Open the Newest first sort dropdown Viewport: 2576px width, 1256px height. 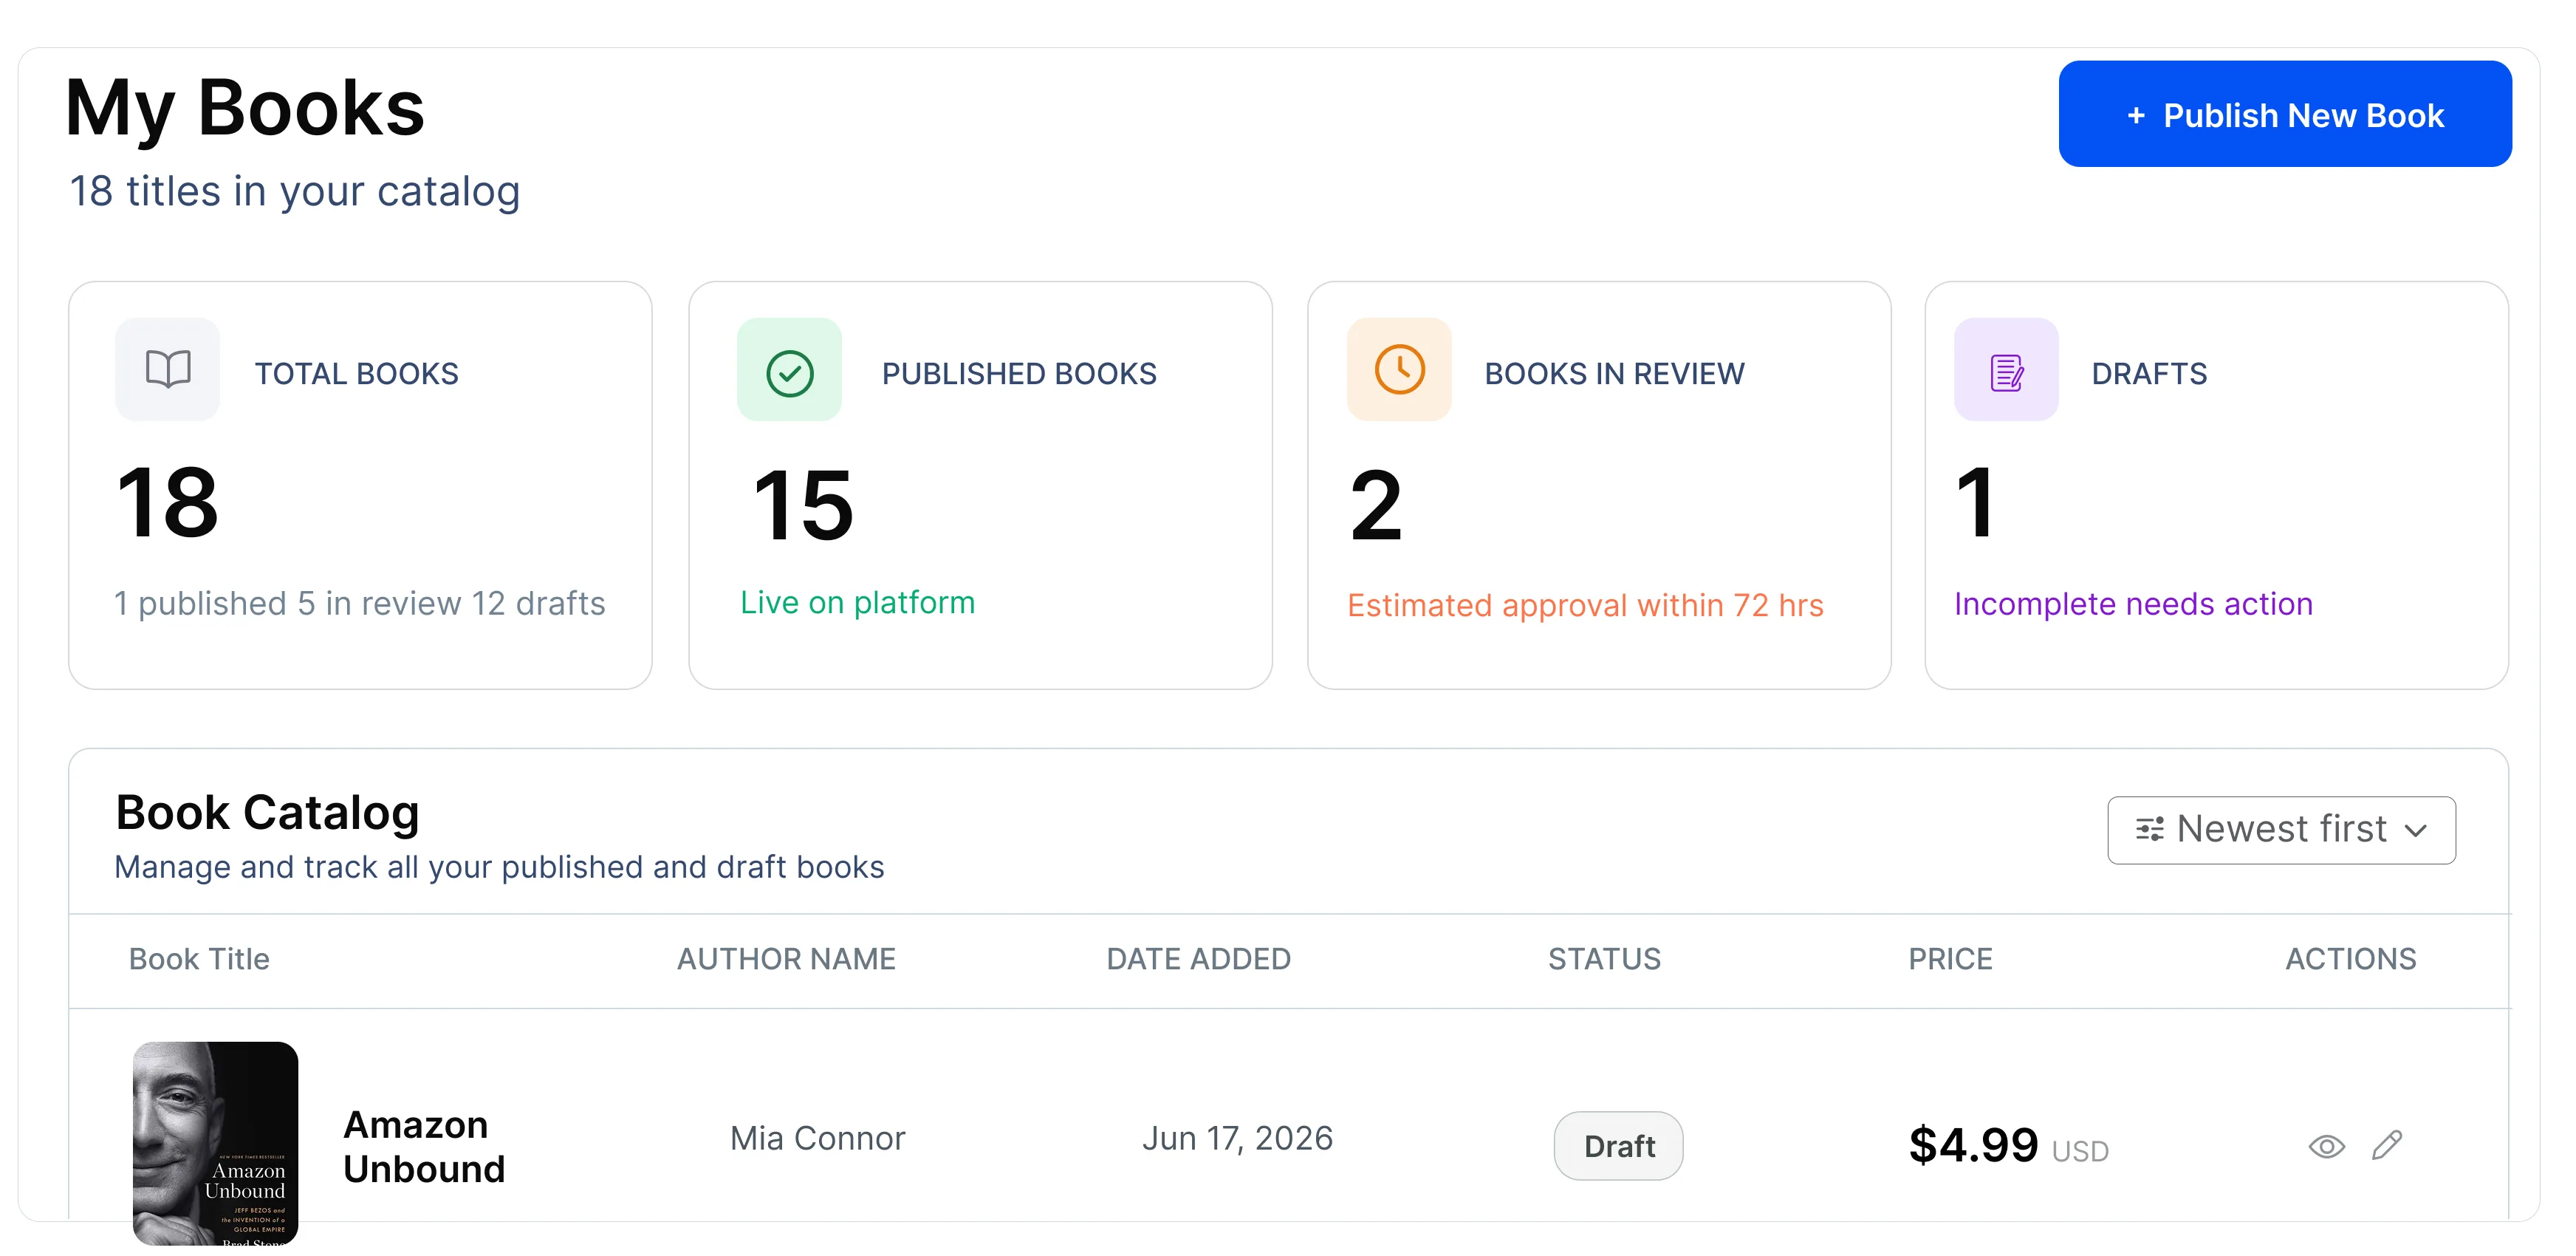click(2281, 829)
